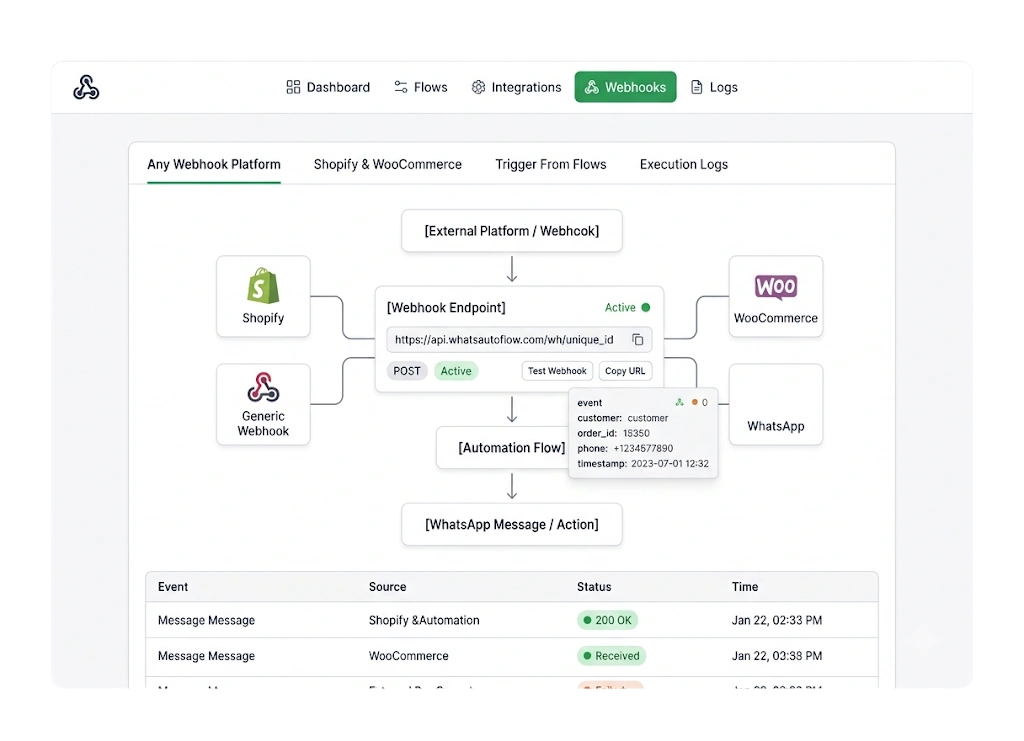The image size is (1024, 741).
Task: Select the Automation Flow node
Action: tap(503, 448)
